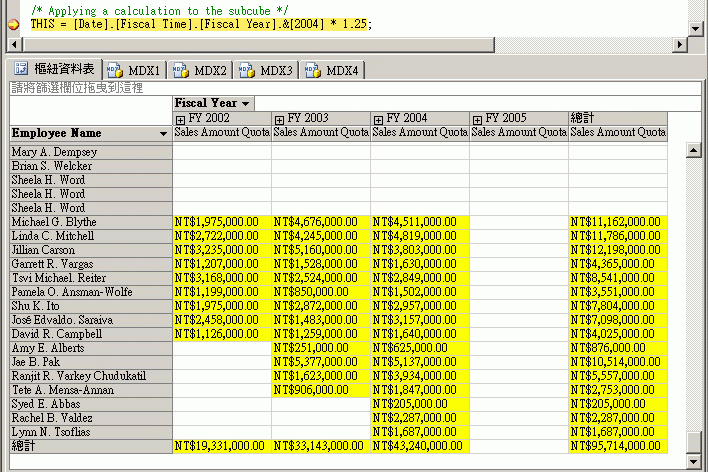Click the NT$4,511,000.00 cell for Michael G. Blythe
708x472 pixels.
click(420, 222)
